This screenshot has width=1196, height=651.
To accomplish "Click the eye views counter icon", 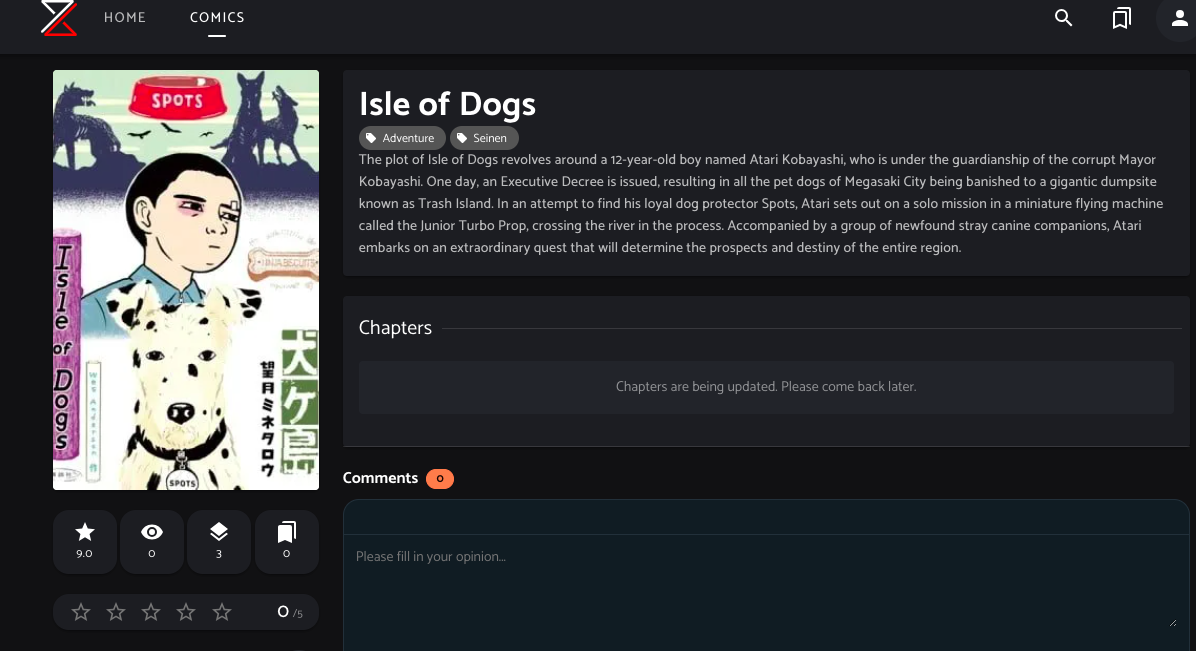I will tap(152, 541).
